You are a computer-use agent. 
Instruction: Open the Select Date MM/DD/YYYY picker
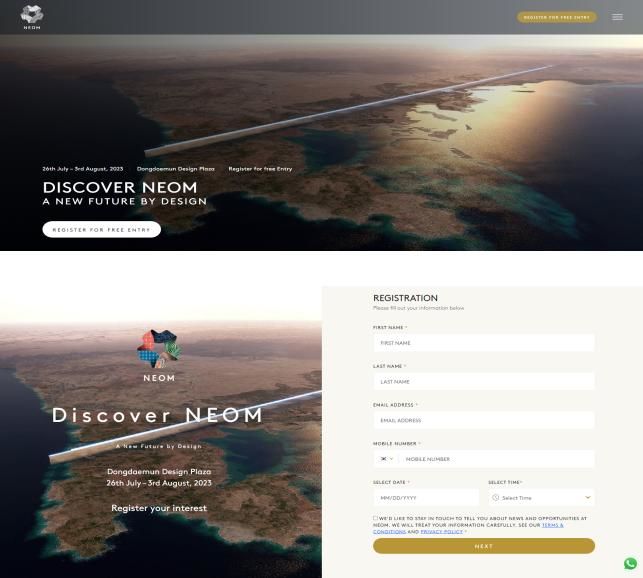pos(426,498)
